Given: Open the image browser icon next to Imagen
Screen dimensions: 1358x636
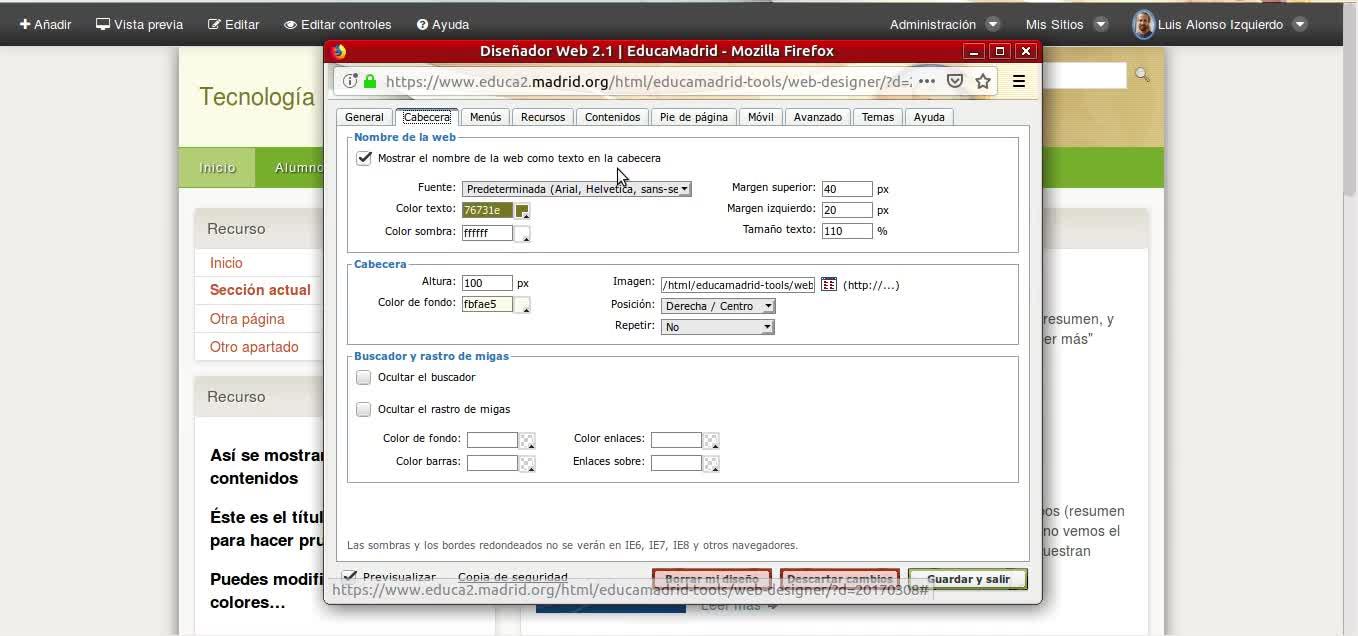Looking at the screenshot, I should click(x=828, y=285).
